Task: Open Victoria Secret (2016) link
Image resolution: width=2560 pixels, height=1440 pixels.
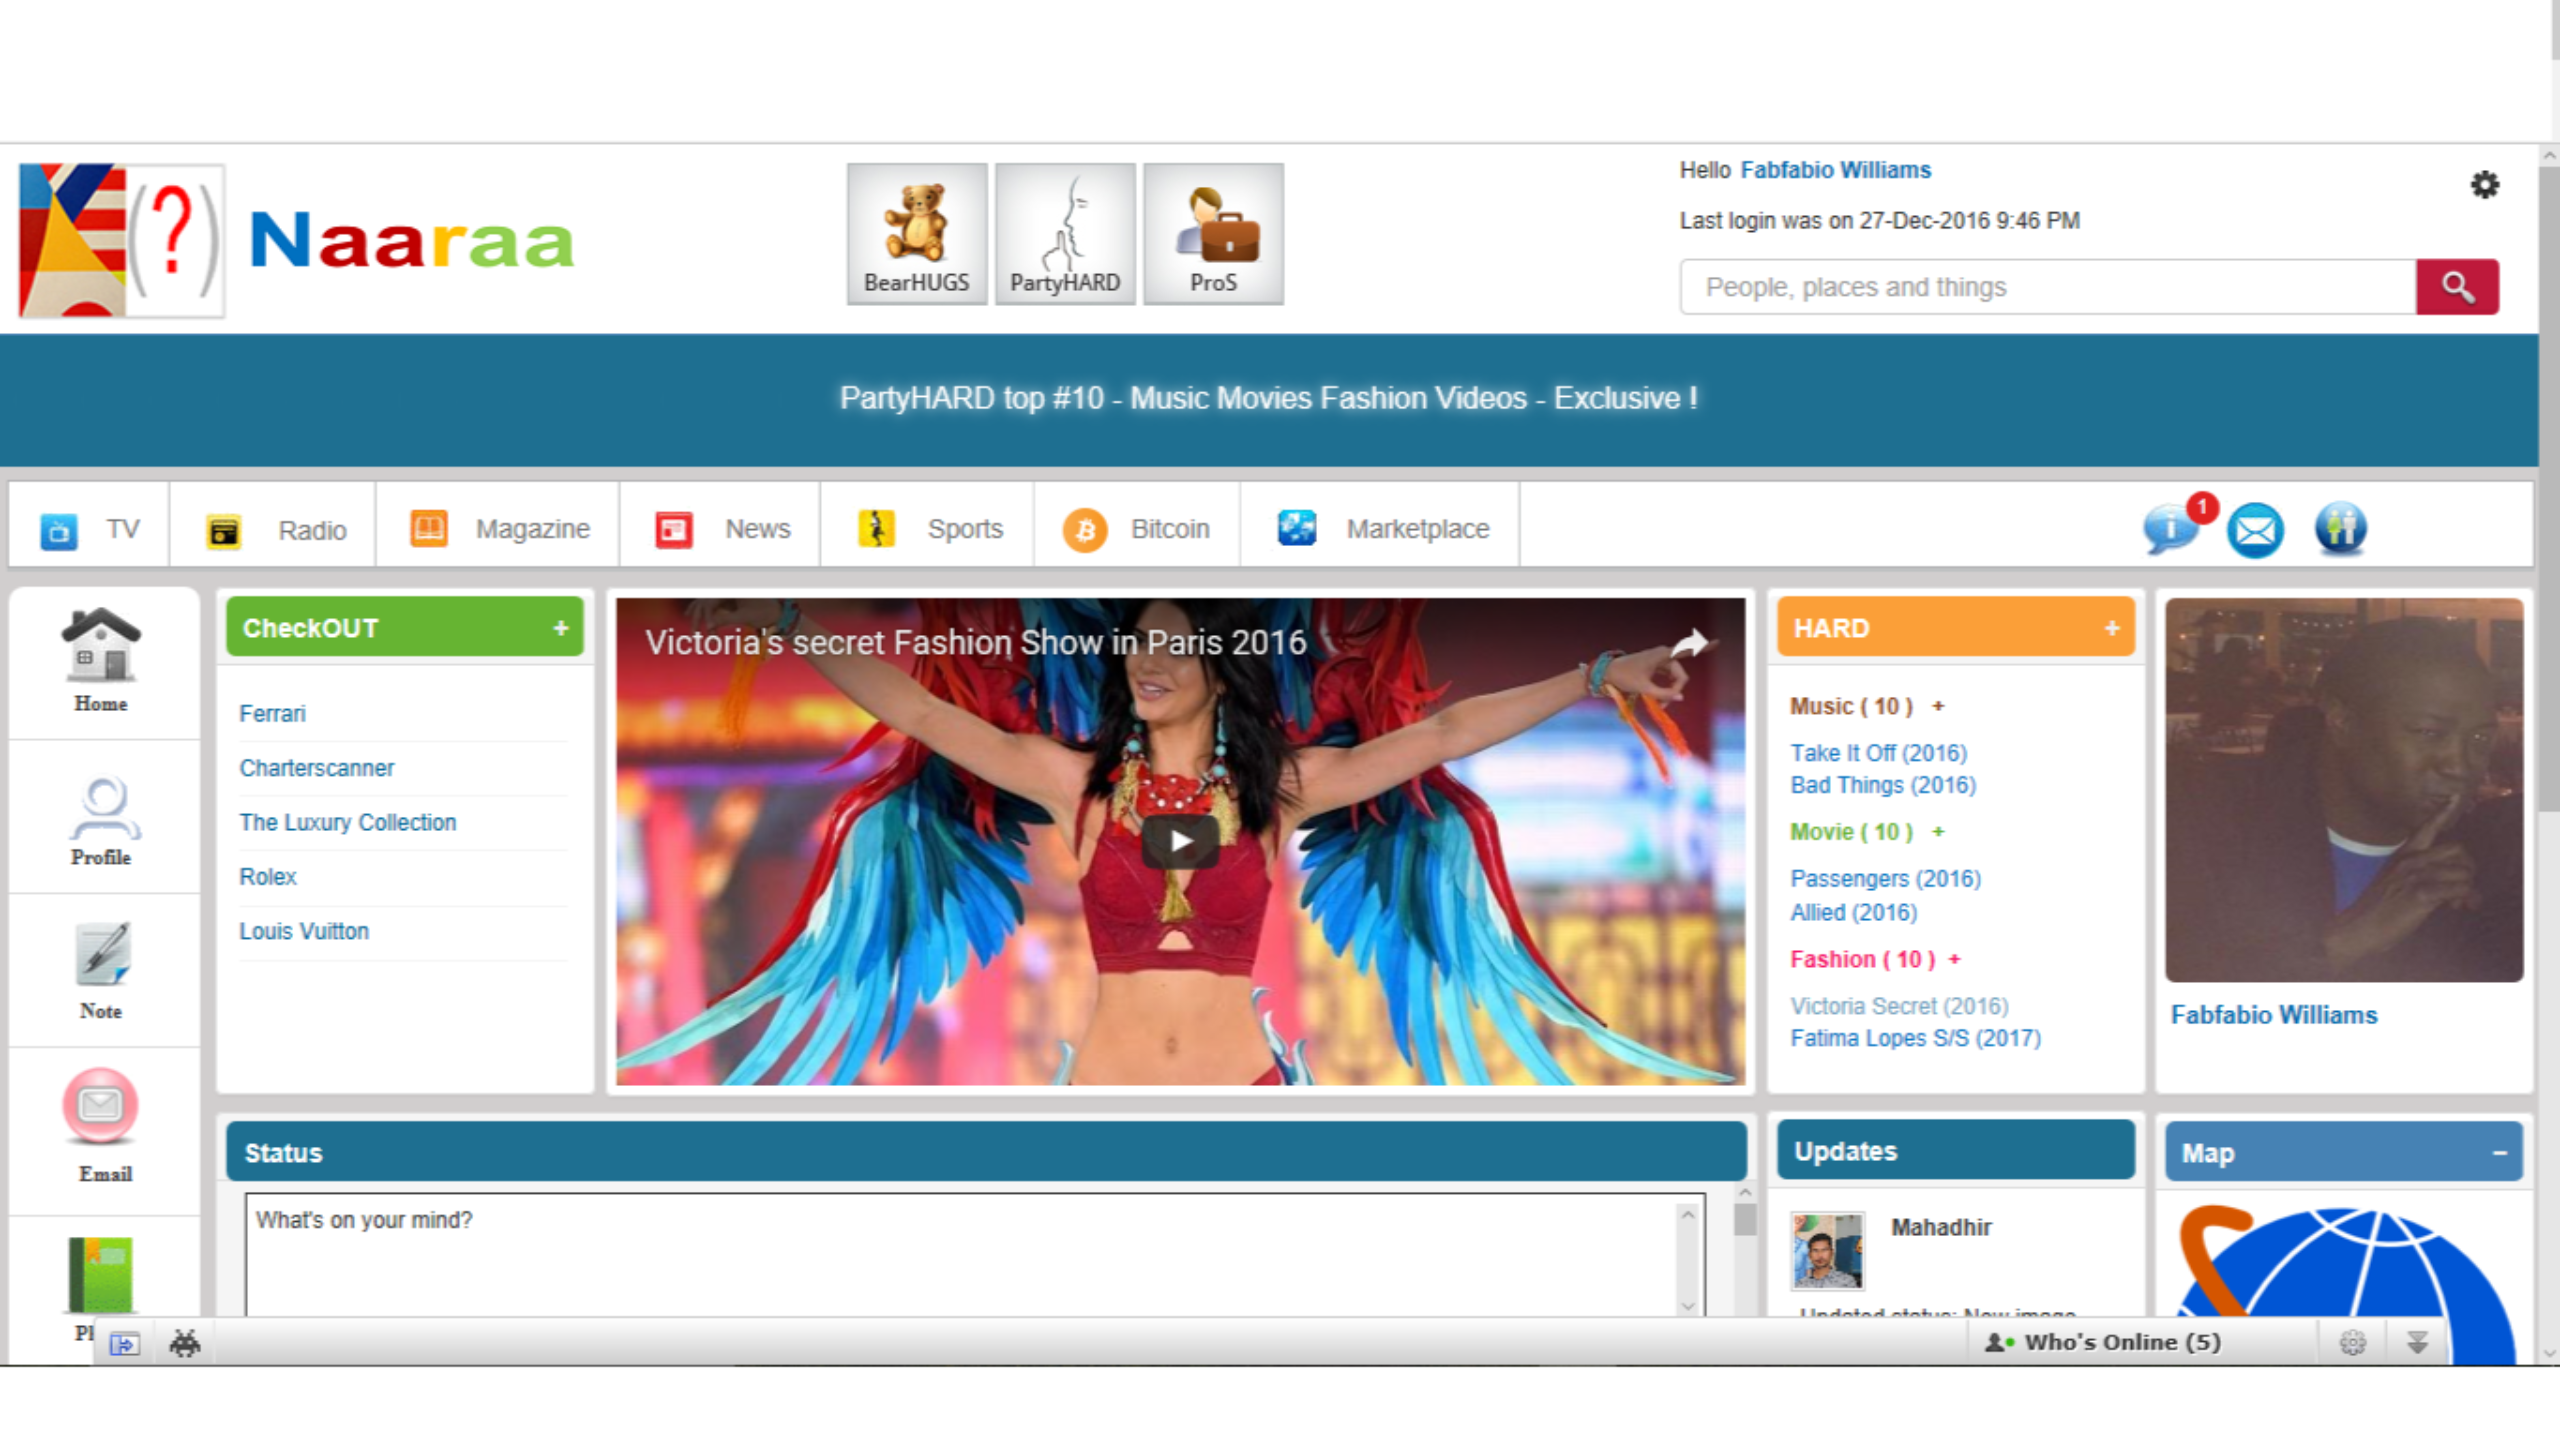Action: pos(1899,1006)
